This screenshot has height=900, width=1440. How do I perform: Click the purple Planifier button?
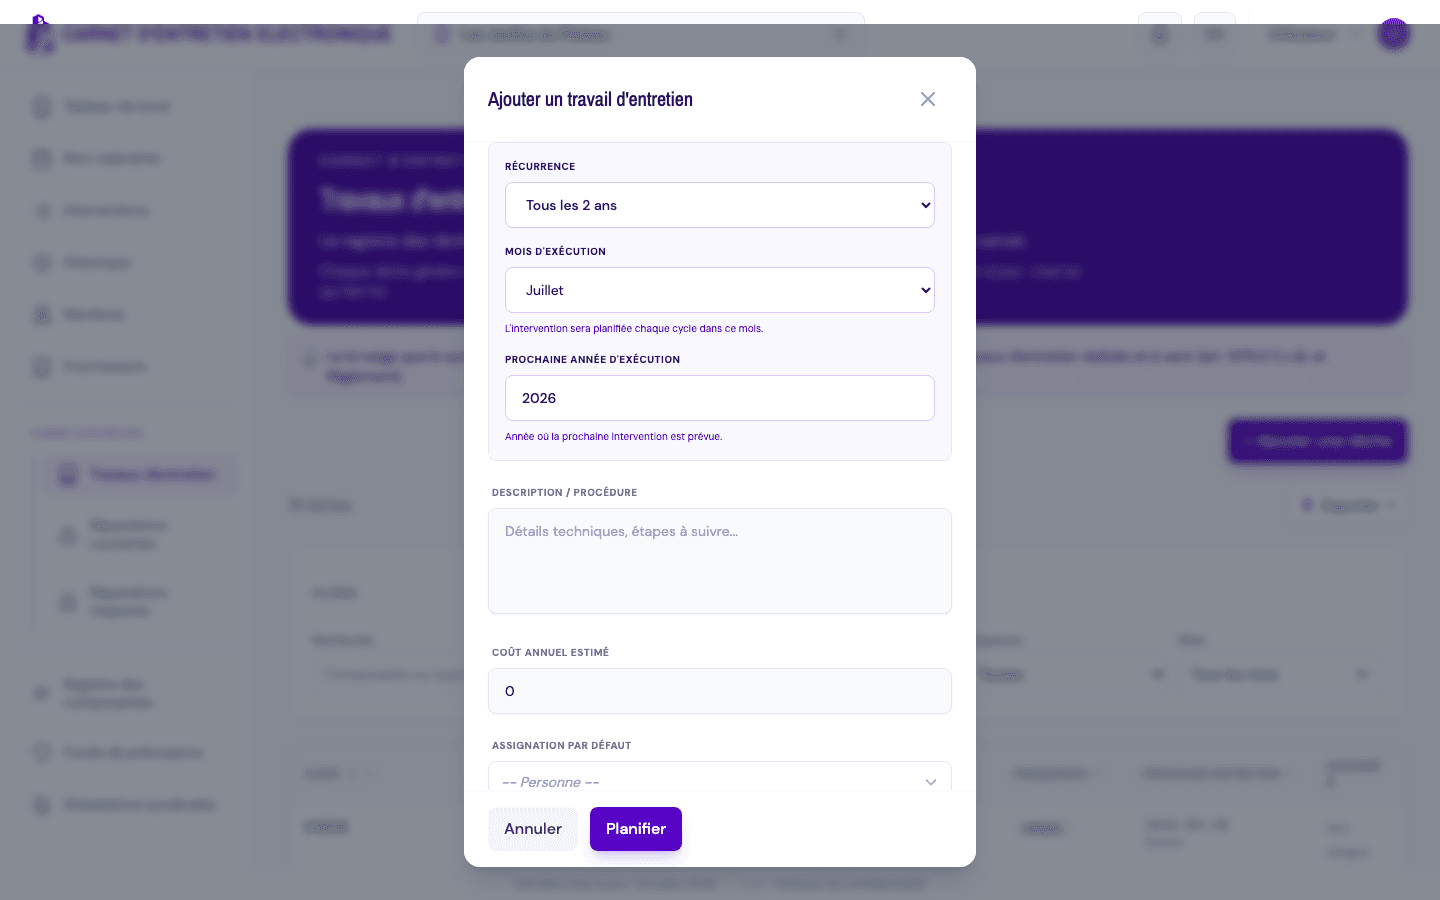pos(636,829)
